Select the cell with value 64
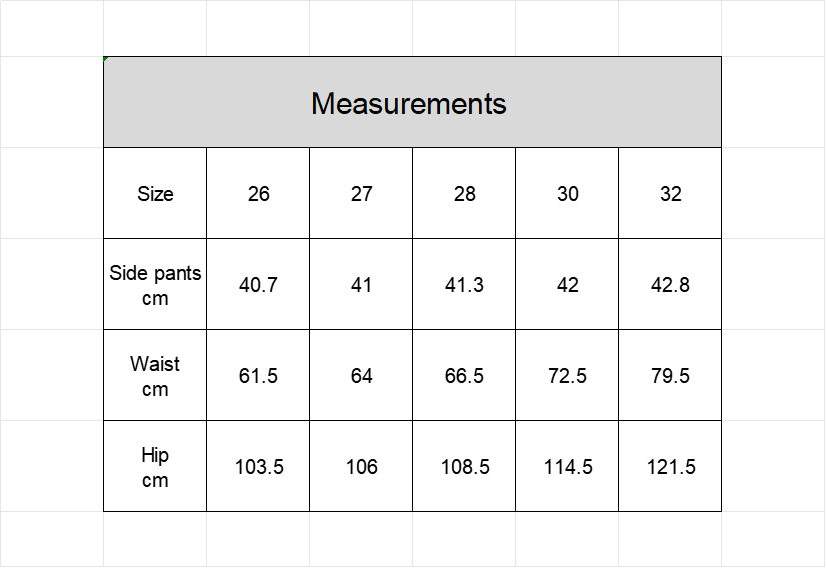The height and width of the screenshot is (568, 826). (361, 376)
